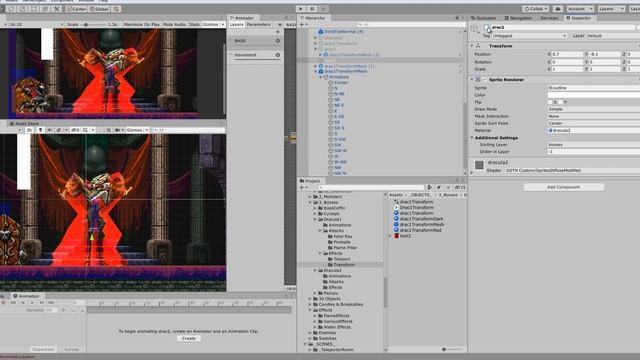Click the scene effects icon
Viewport: 640px width, 360px height.
coord(60,130)
